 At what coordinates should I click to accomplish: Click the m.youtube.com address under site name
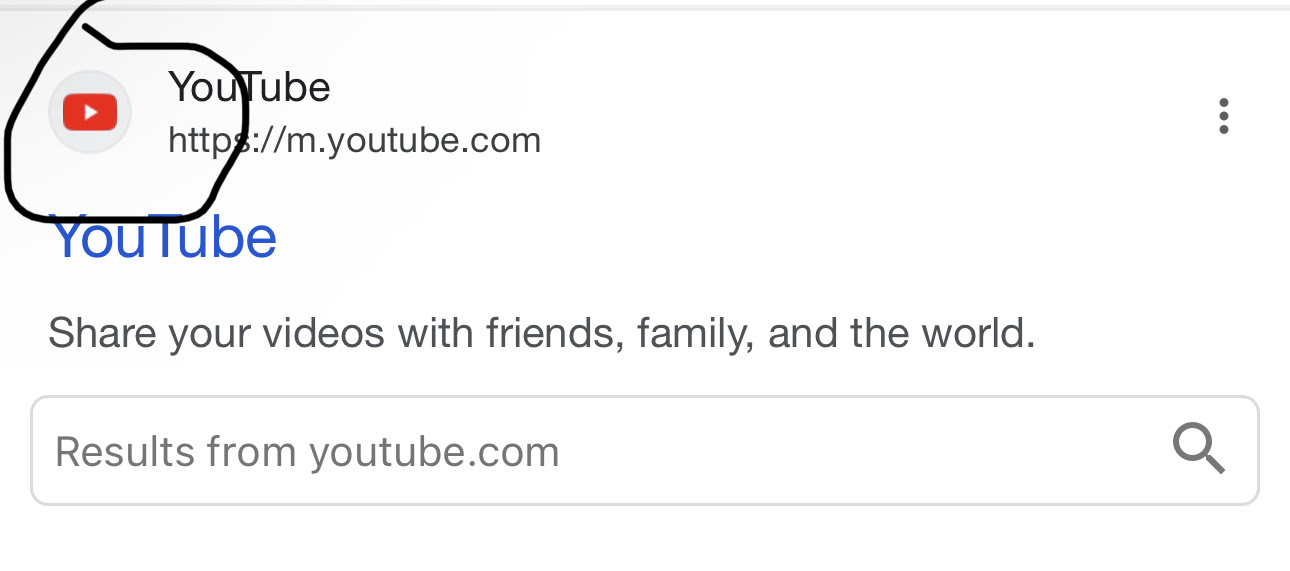354,140
